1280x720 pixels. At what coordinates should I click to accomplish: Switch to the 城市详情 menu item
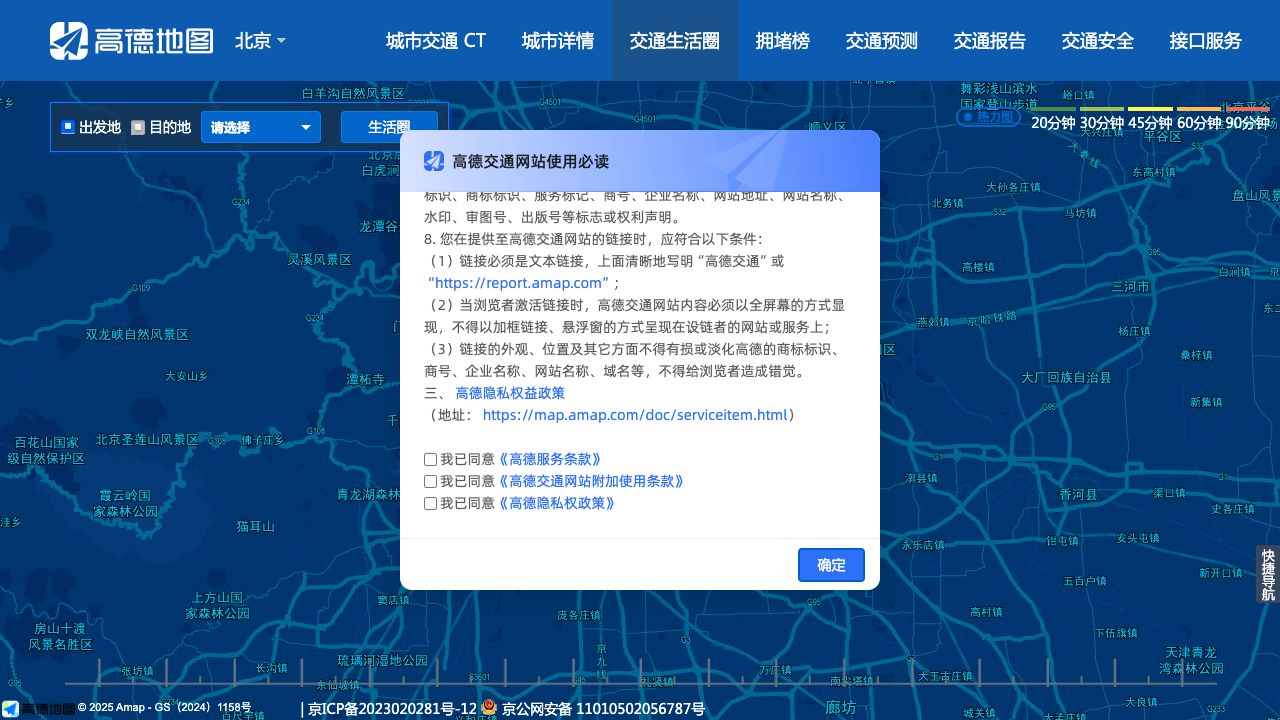click(x=557, y=41)
